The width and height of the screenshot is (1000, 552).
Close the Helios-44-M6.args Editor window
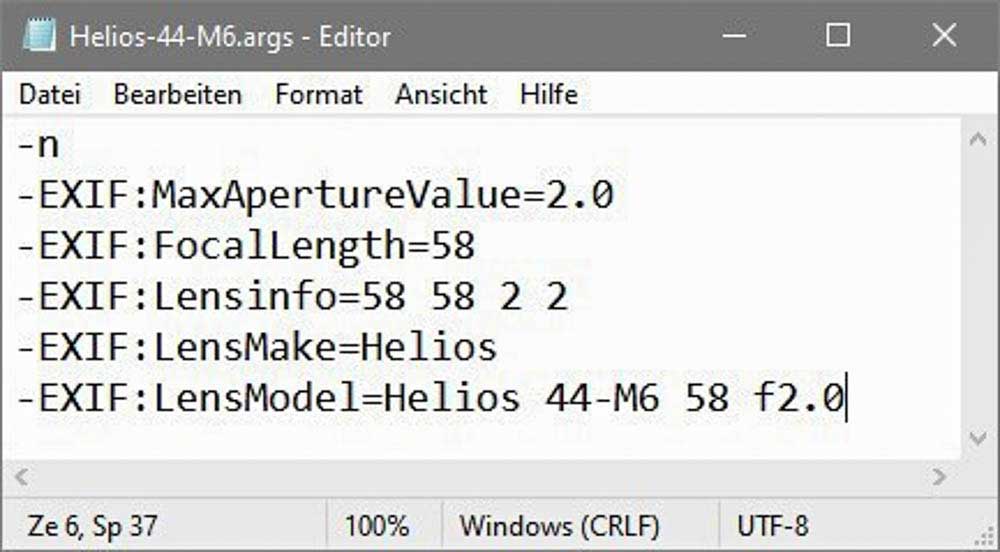943,37
